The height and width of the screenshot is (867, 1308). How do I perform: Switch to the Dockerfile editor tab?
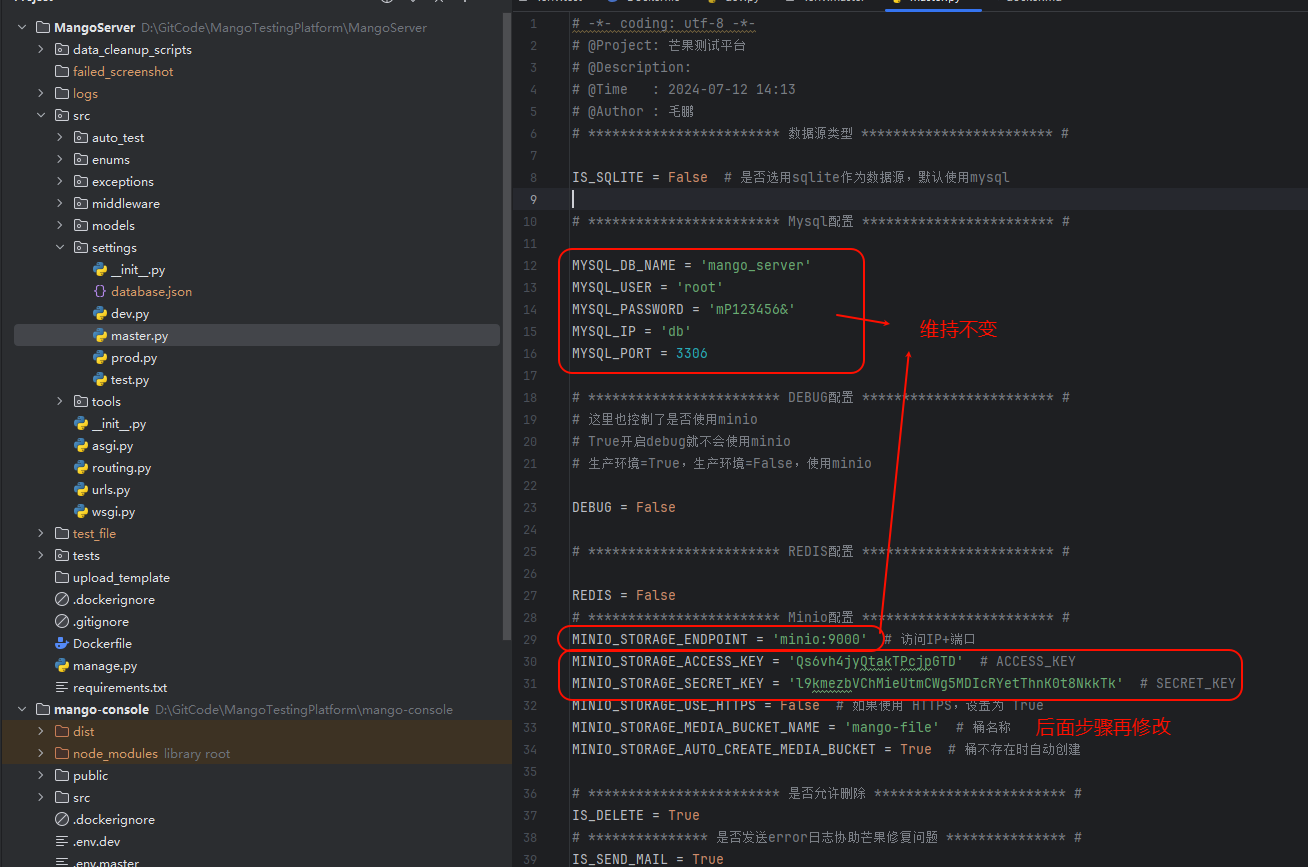tap(650, 3)
